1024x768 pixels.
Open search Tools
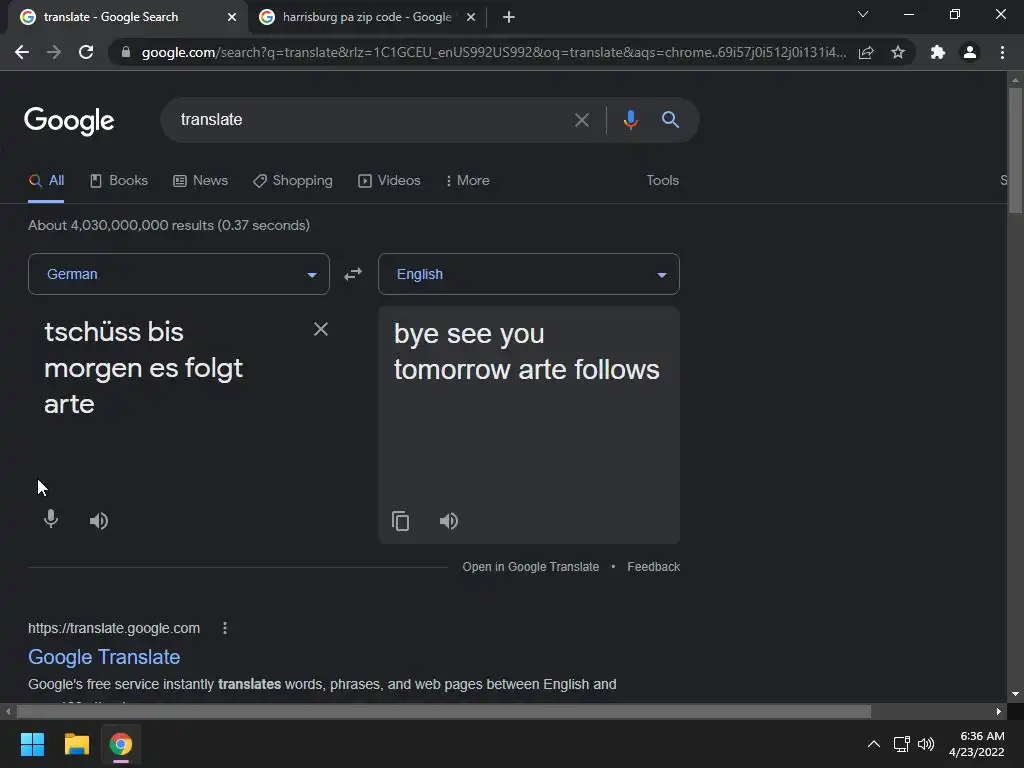(662, 180)
